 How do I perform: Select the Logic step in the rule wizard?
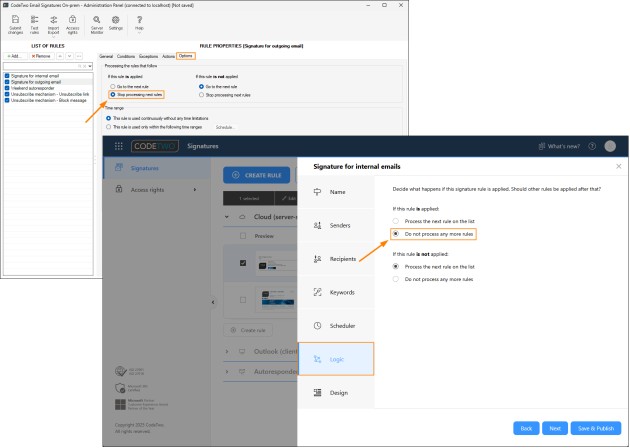(x=336, y=359)
